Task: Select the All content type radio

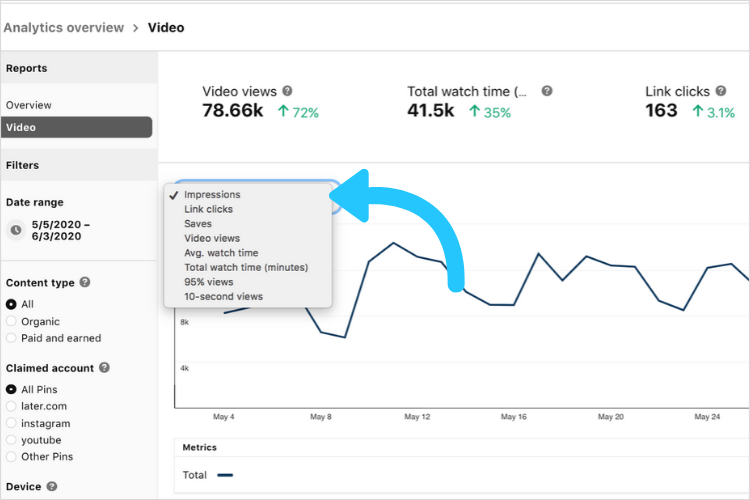Action: pyautogui.click(x=11, y=304)
